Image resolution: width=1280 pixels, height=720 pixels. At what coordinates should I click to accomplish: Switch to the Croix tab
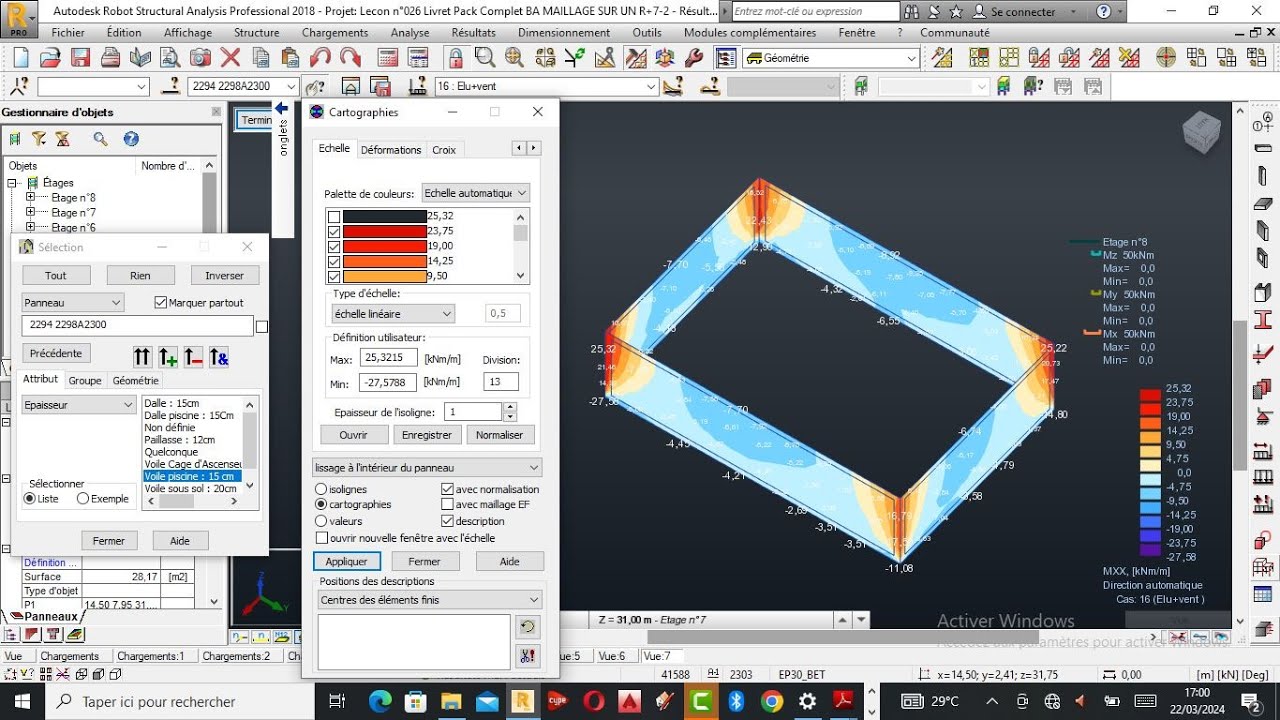click(x=444, y=150)
